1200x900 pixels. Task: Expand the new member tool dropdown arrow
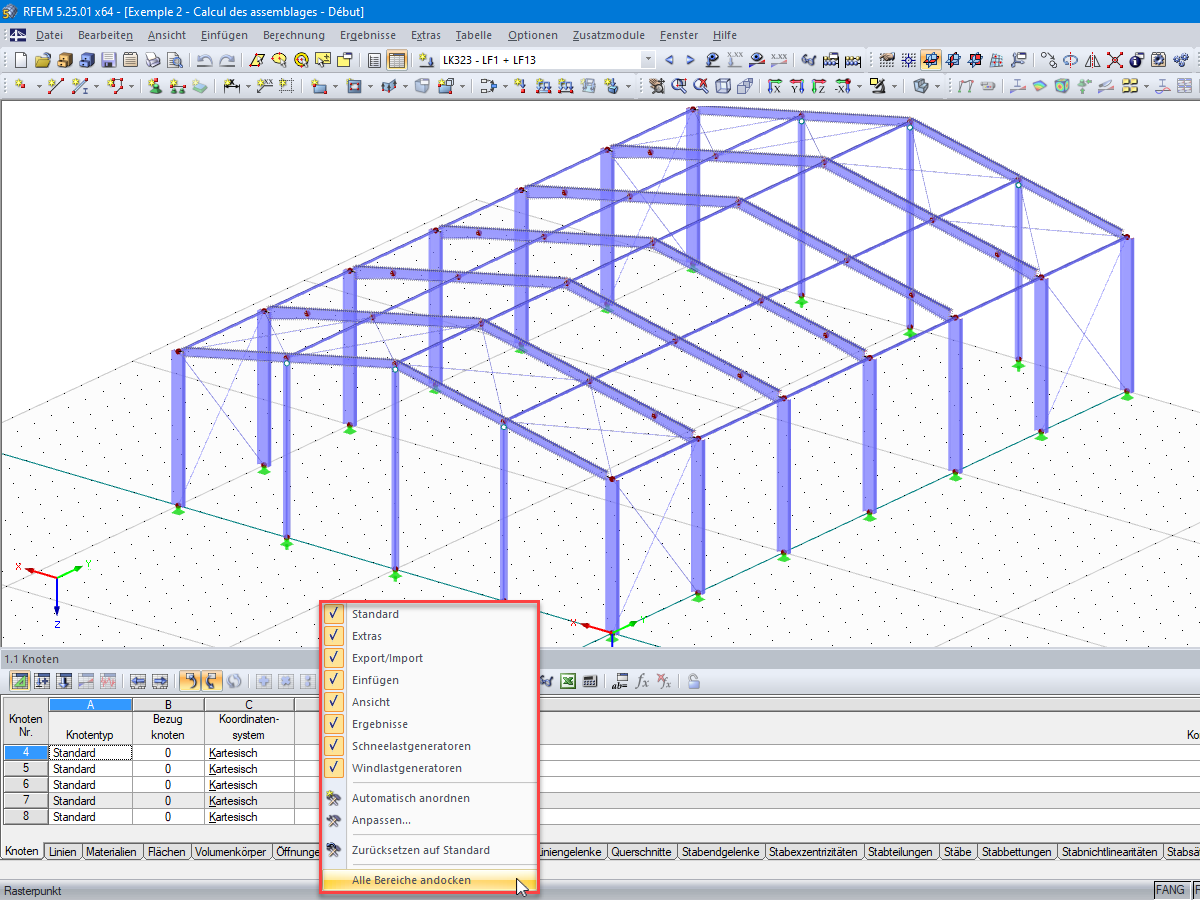coord(96,86)
